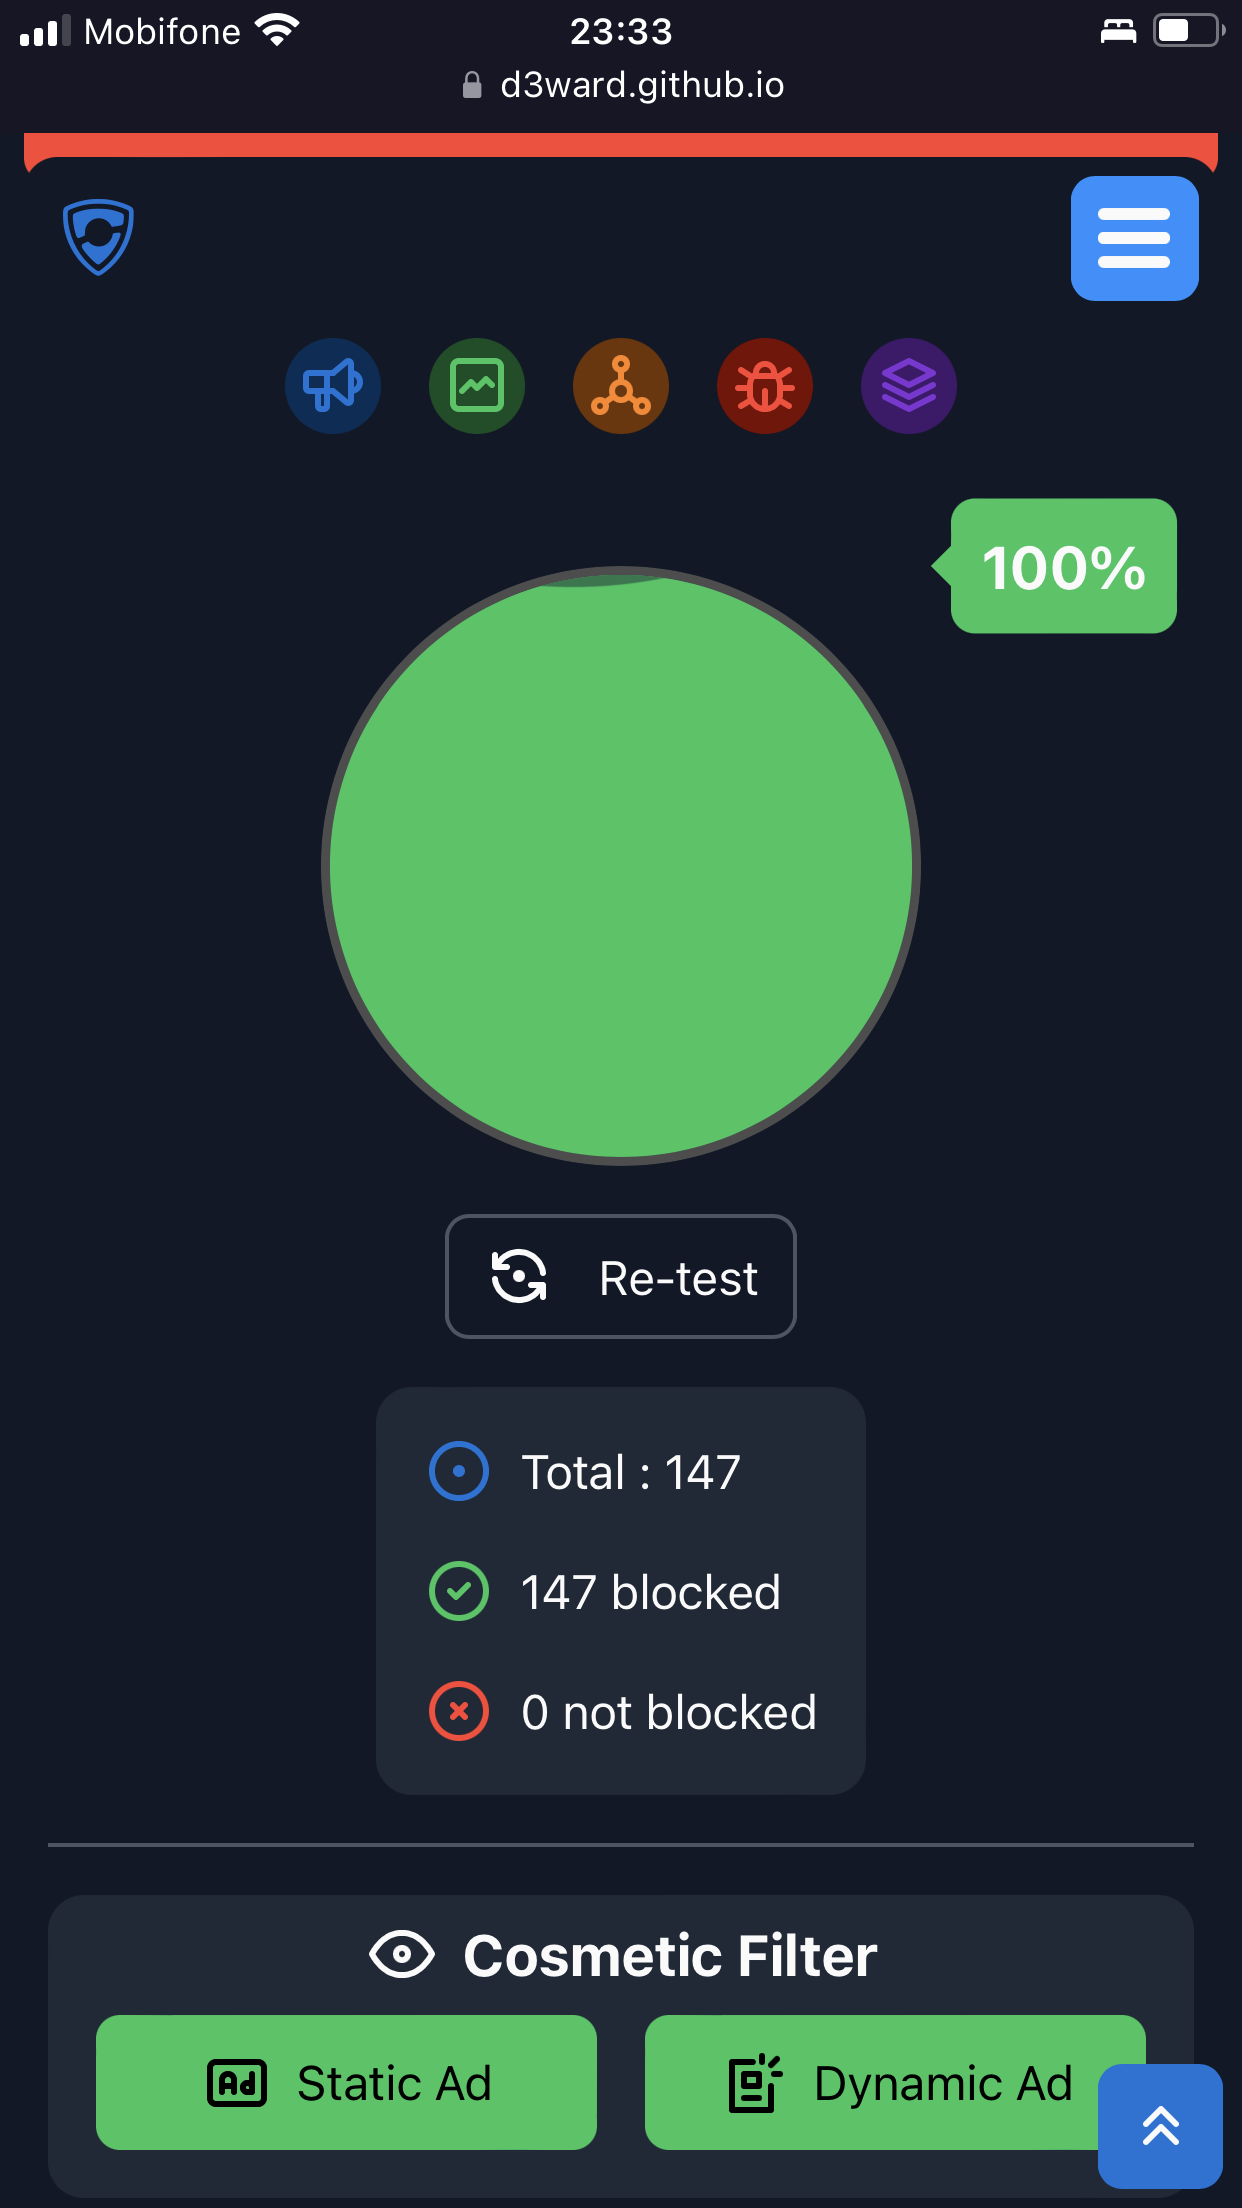The width and height of the screenshot is (1242, 2208).
Task: Click the red malware bug category icon
Action: pyautogui.click(x=765, y=386)
